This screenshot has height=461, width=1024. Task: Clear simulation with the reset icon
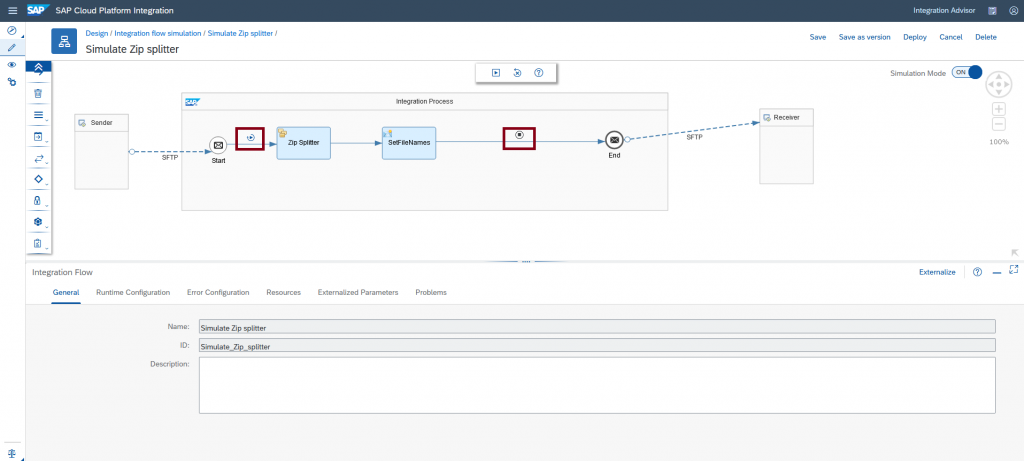coord(517,73)
